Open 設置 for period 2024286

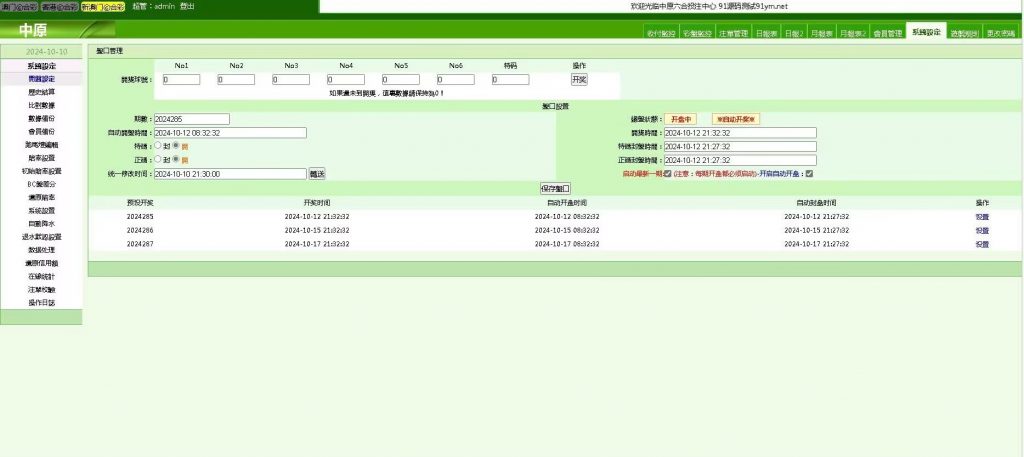click(981, 230)
